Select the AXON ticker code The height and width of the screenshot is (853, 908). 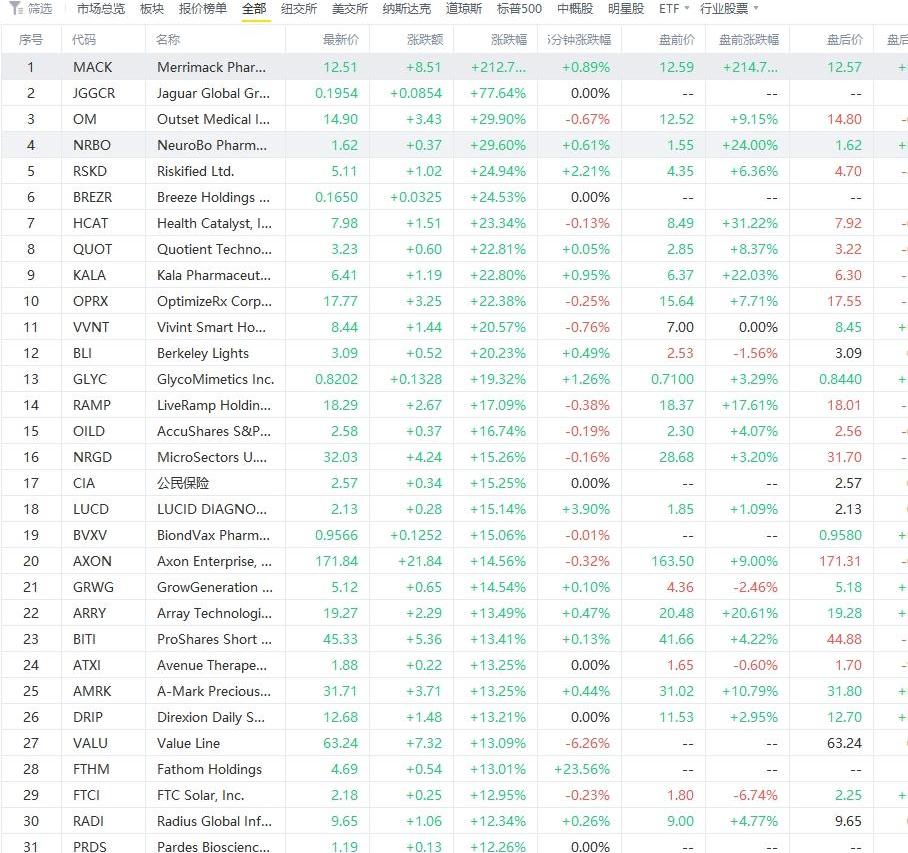(92, 562)
